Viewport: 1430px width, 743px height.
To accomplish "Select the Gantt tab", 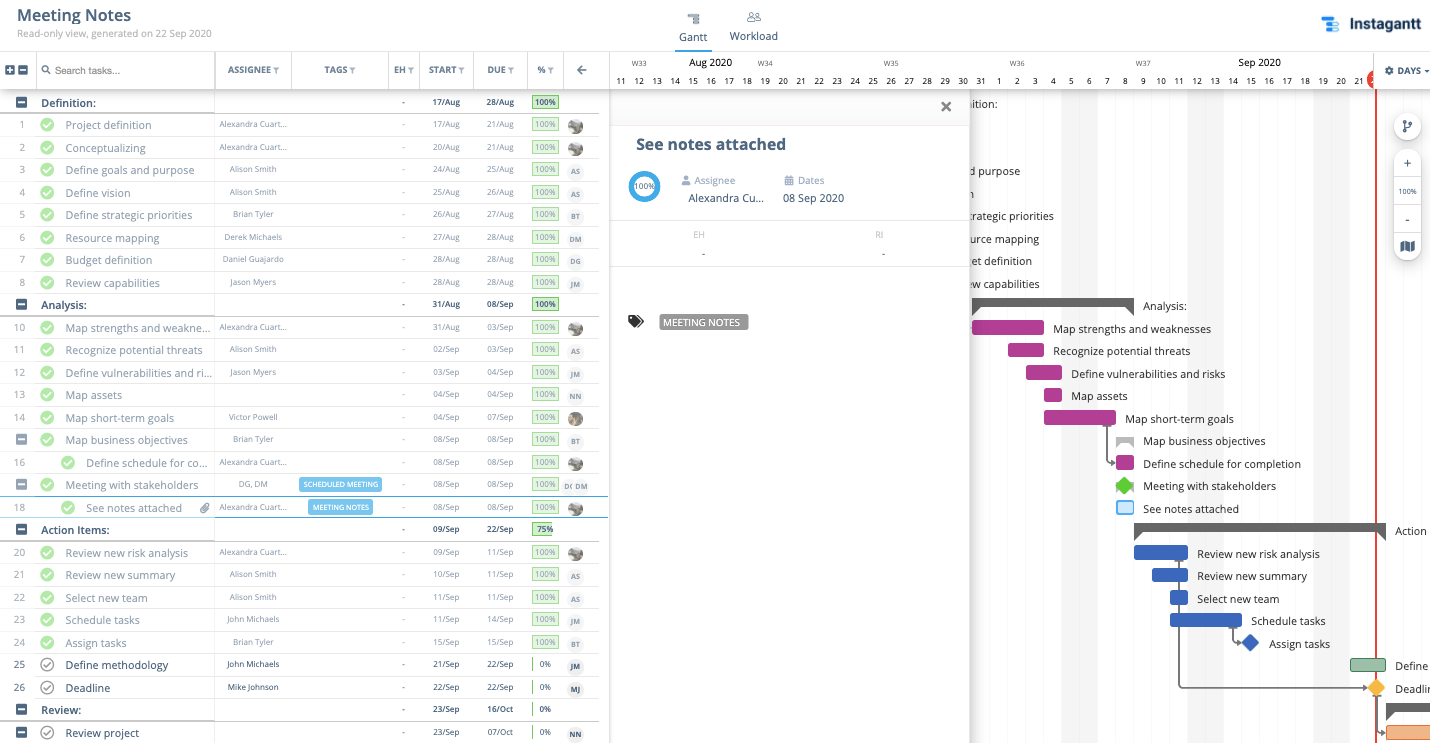I will (693, 26).
